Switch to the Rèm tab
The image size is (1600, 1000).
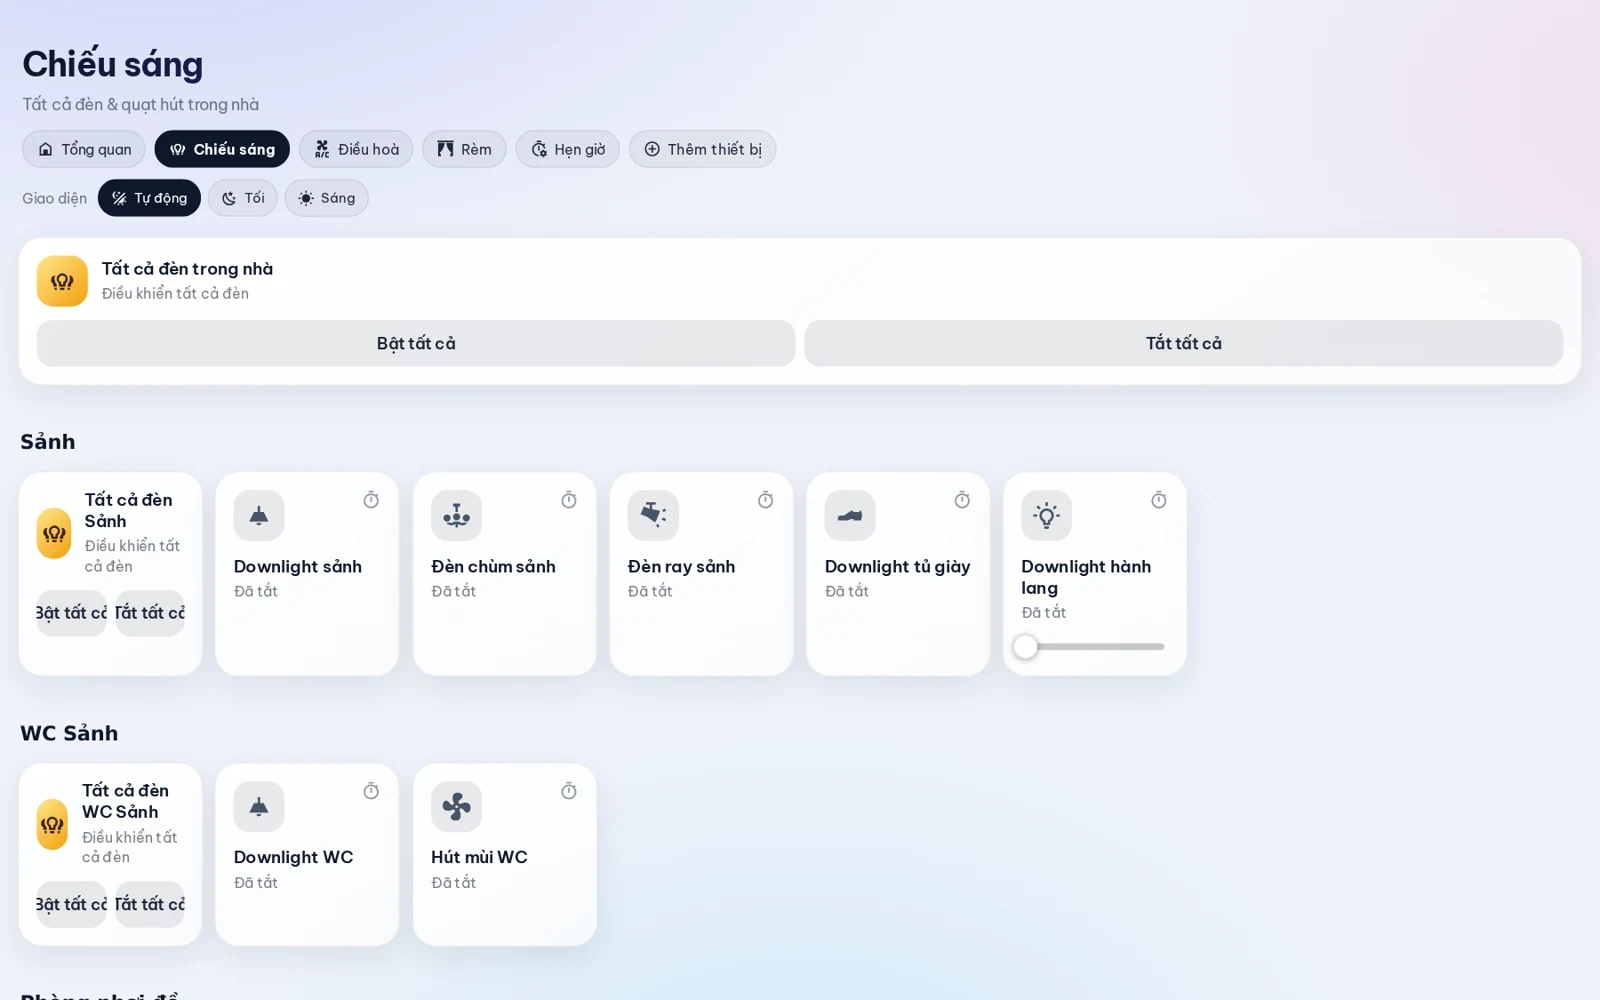464,149
